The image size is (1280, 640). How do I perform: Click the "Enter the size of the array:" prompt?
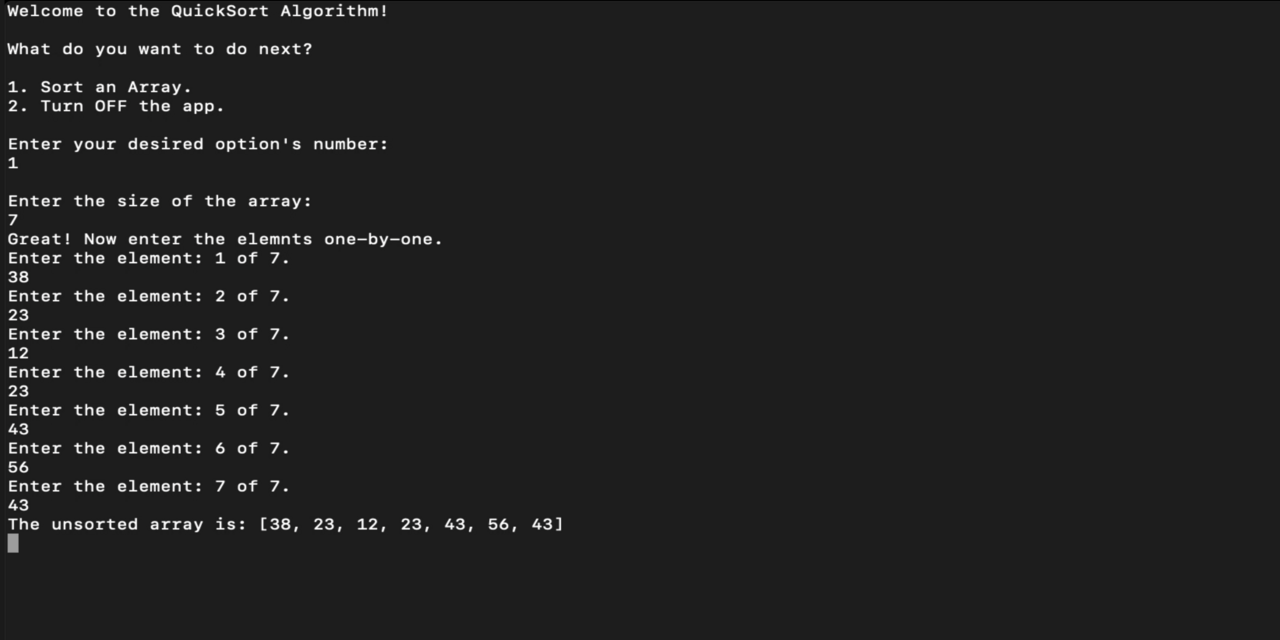(160, 201)
